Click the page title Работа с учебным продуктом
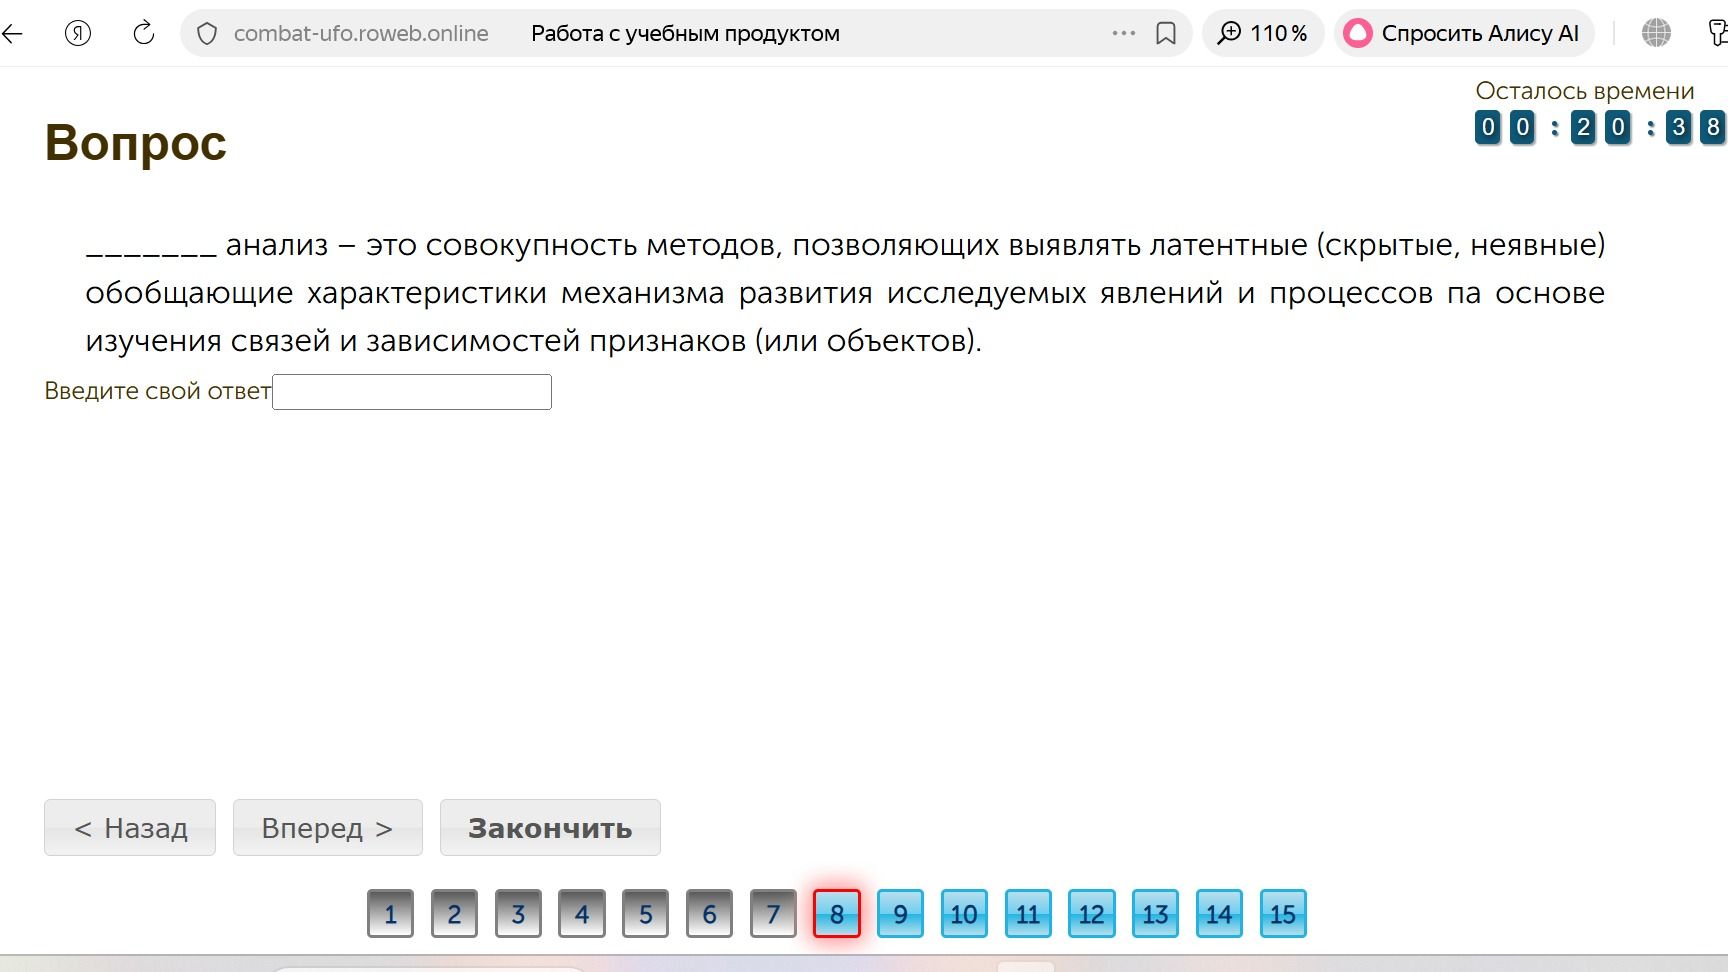Image resolution: width=1728 pixels, height=972 pixels. (685, 33)
